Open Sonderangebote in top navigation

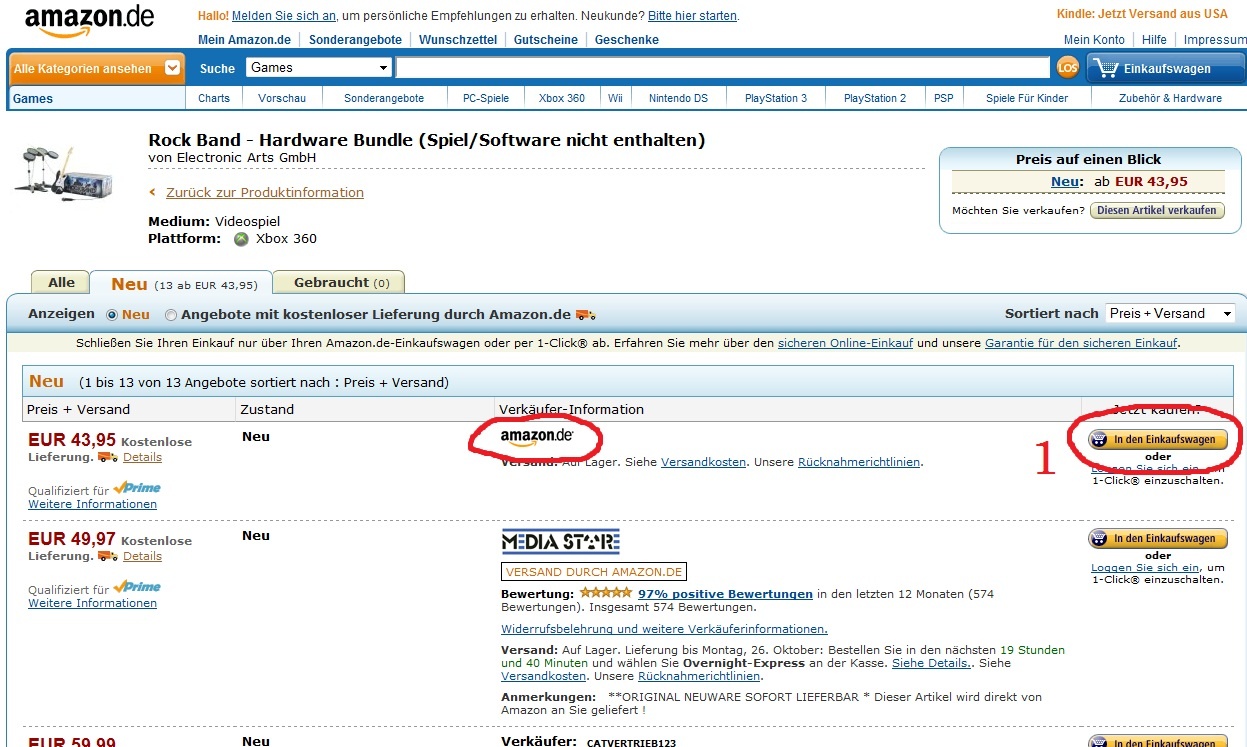pyautogui.click(x=355, y=40)
